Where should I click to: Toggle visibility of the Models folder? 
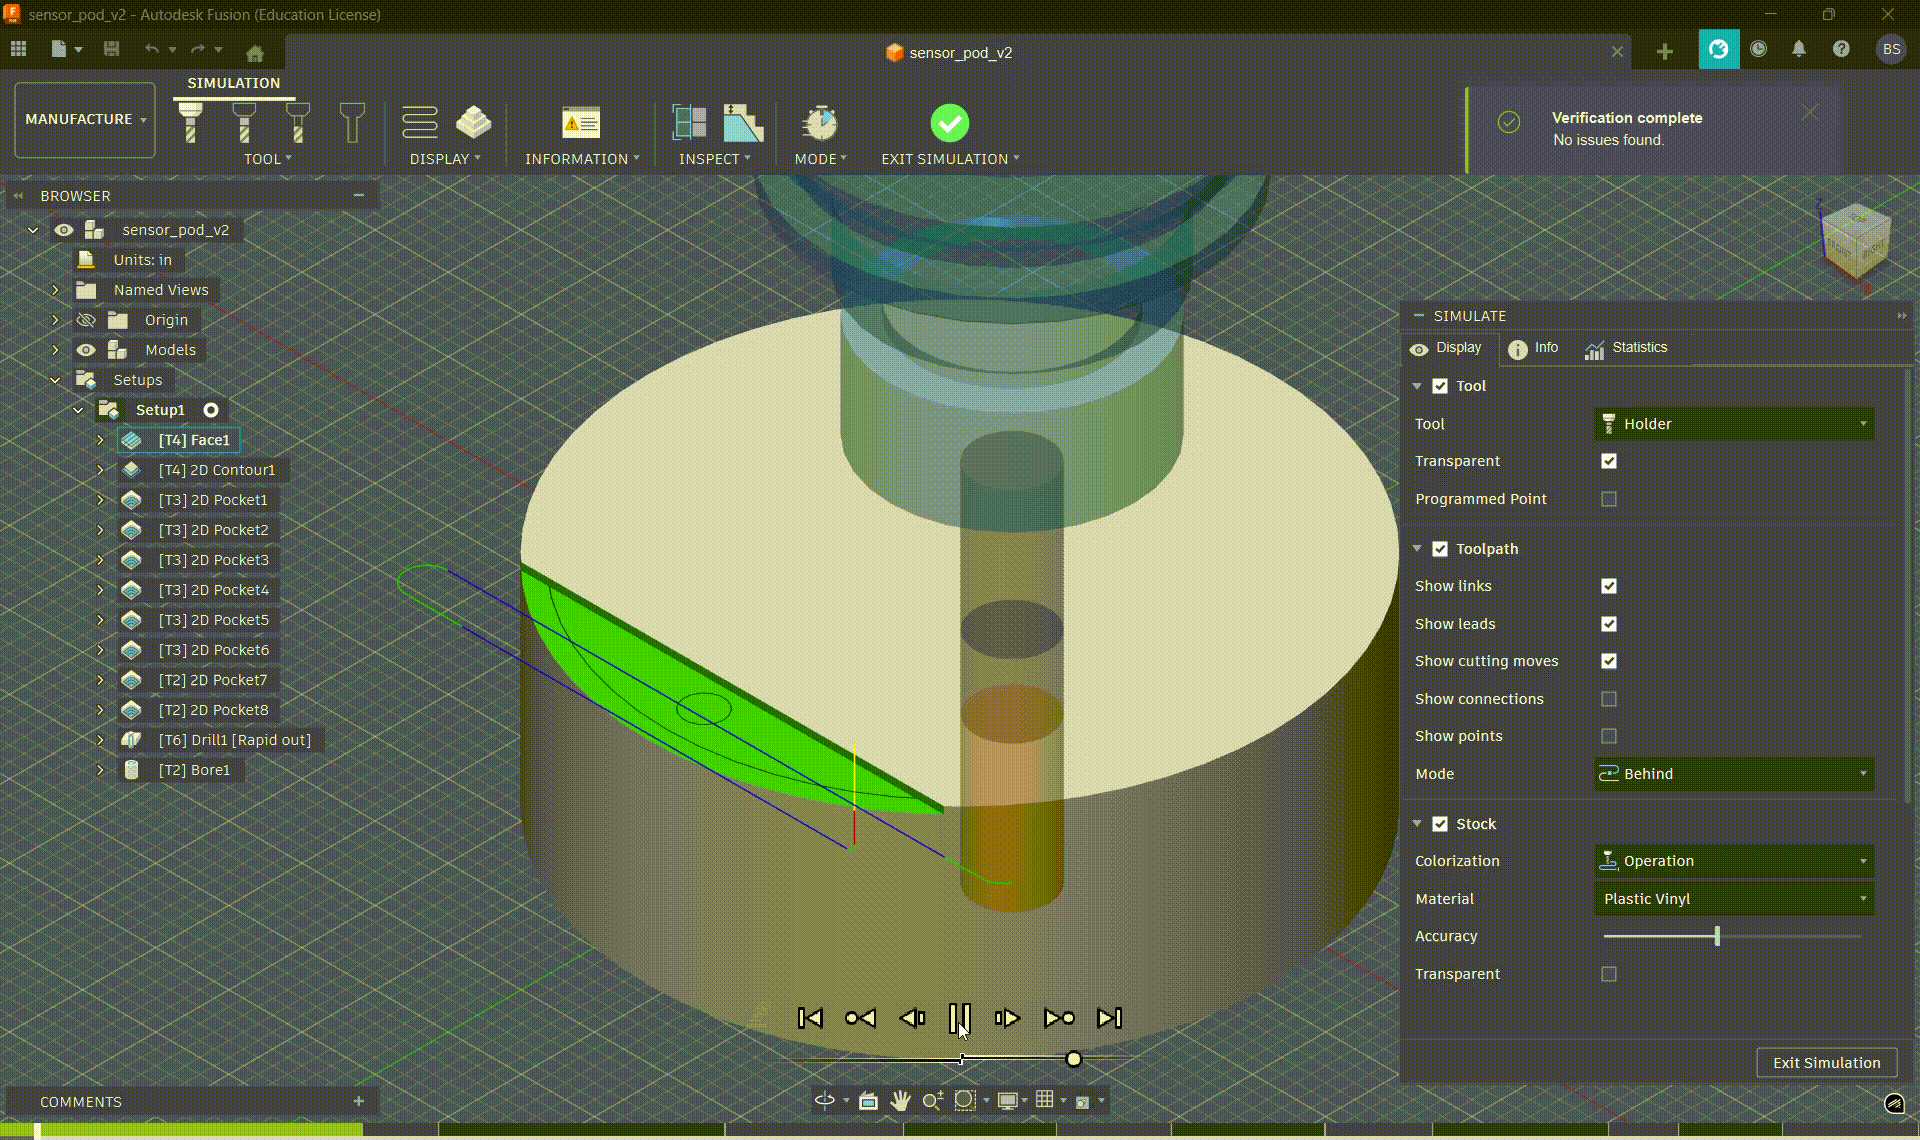coord(86,349)
